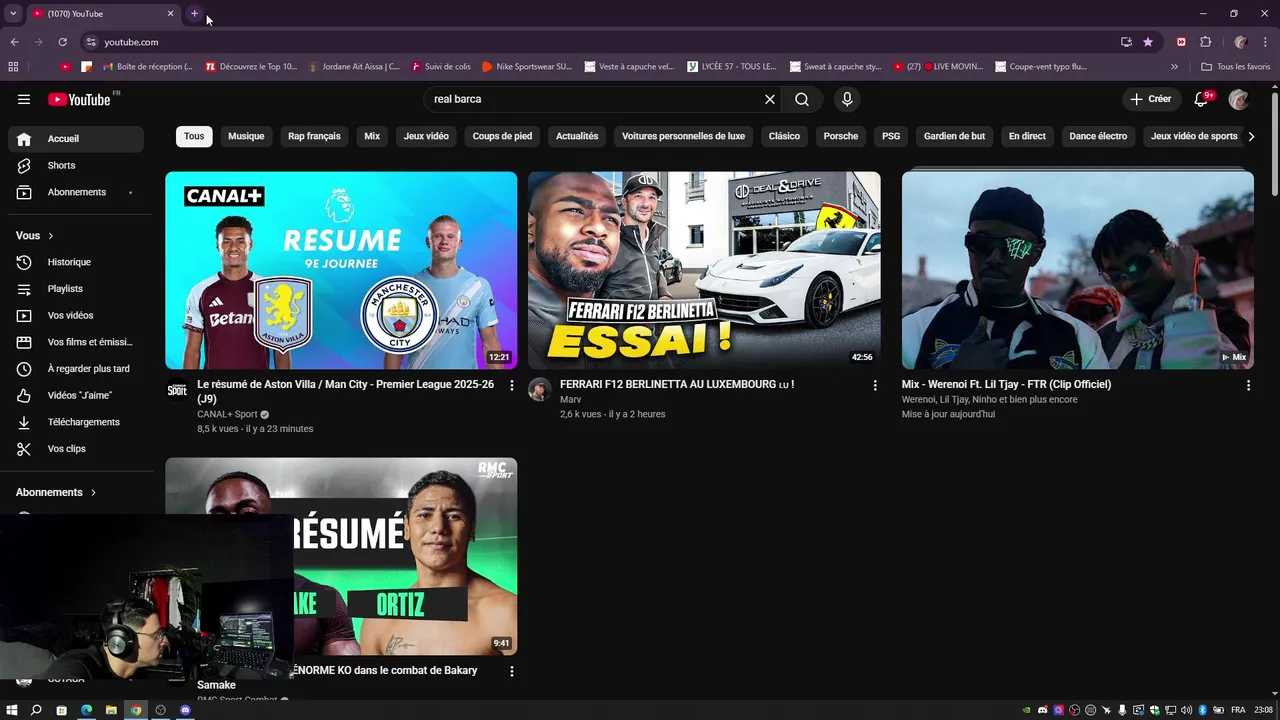The width and height of the screenshot is (1280, 720).
Task: Open the Windows Start button
Action: [x=12, y=710]
